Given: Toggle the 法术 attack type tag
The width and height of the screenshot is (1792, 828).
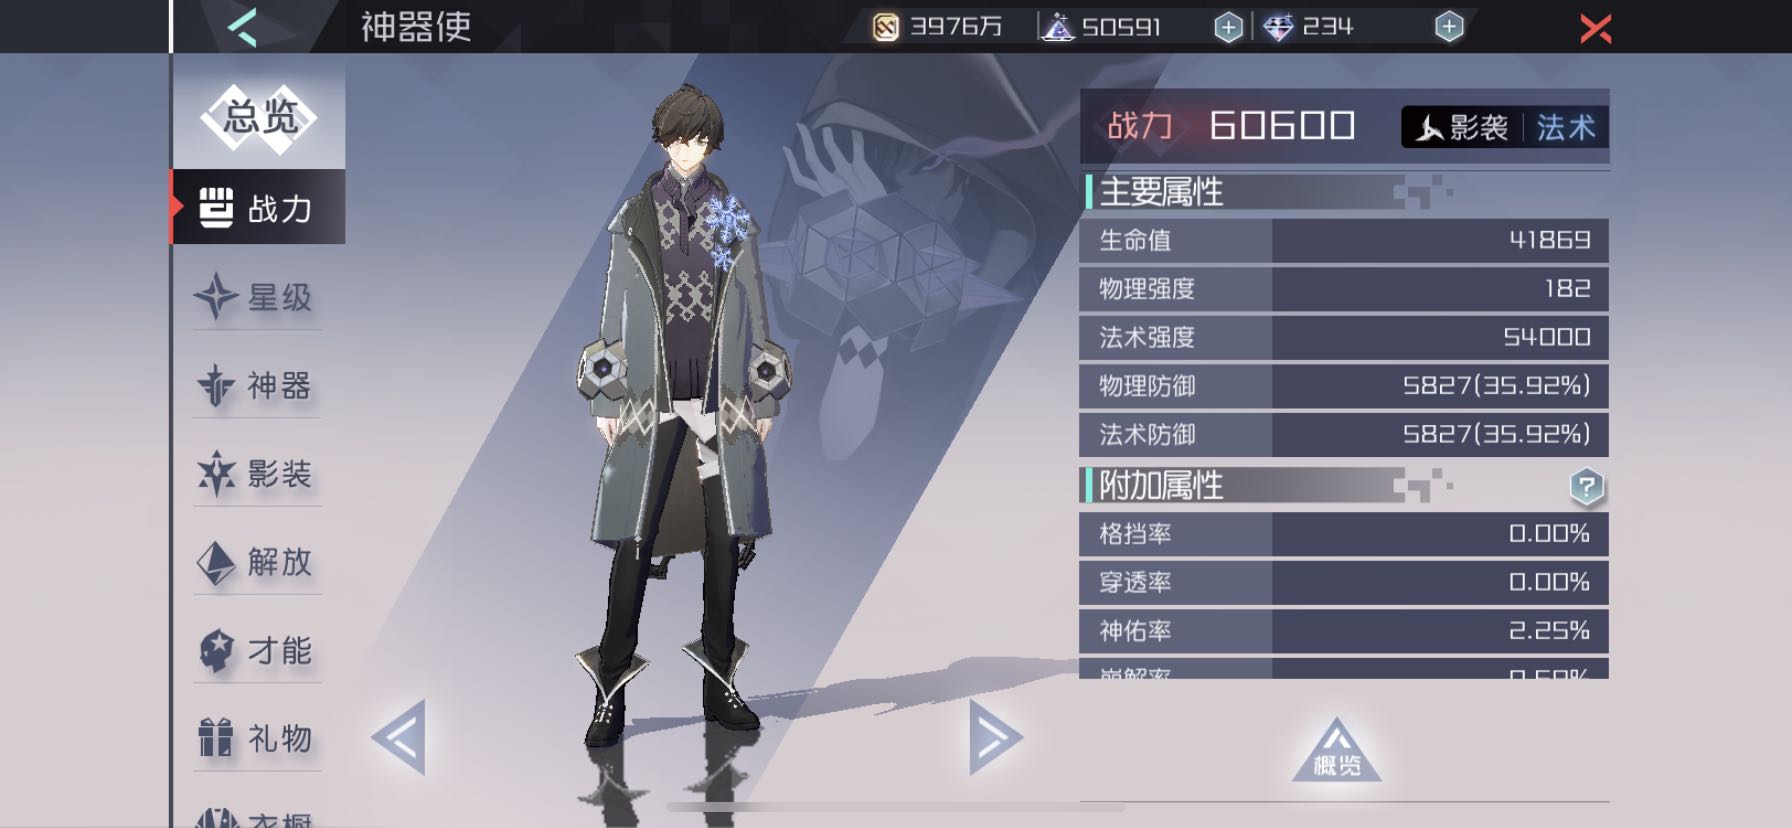Looking at the screenshot, I should click(x=1566, y=128).
